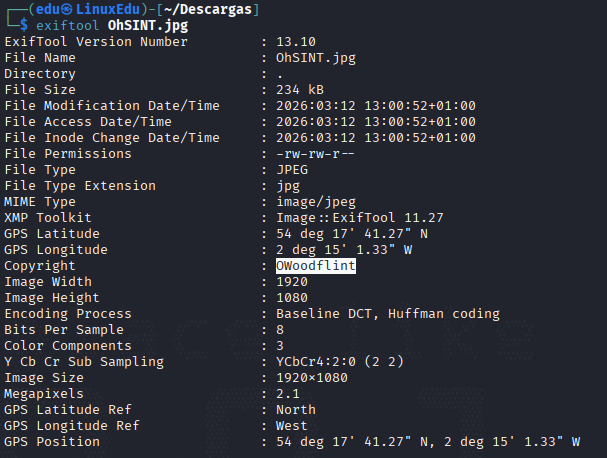Click the Copyright field label
607x458 pixels.
[x=40, y=266]
